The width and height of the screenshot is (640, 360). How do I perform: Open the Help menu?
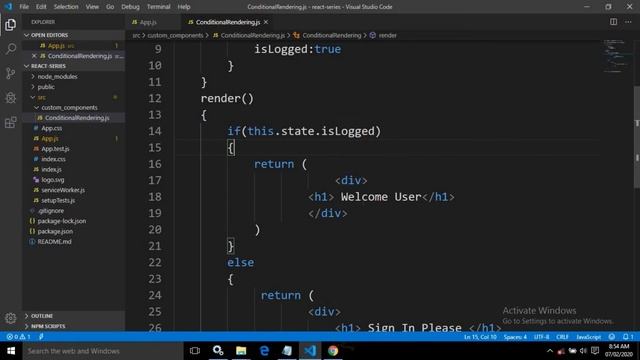coord(184,7)
